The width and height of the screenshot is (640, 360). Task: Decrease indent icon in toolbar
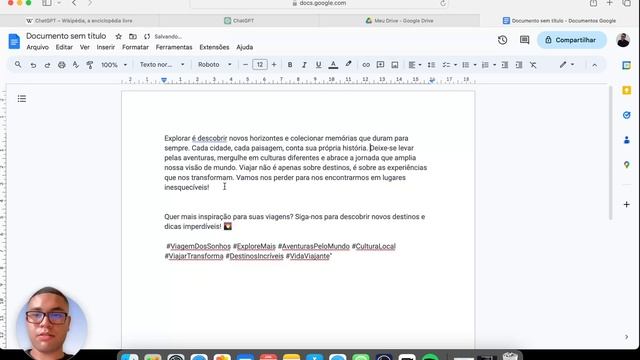click(x=505, y=65)
